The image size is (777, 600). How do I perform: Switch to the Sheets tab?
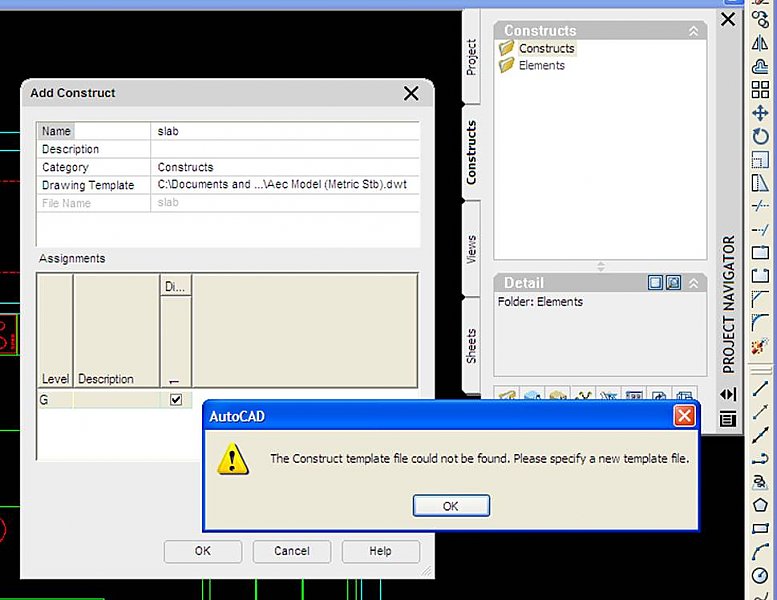pos(471,346)
